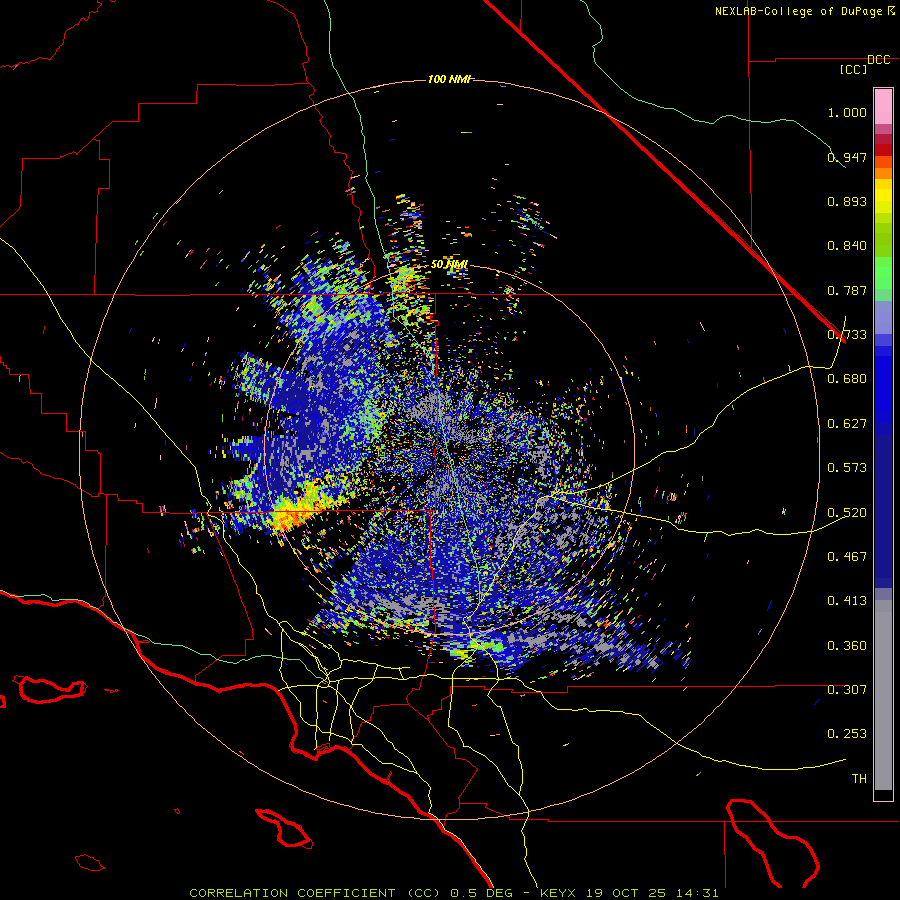The height and width of the screenshot is (900, 900).
Task: Select the 0.947 scale value
Action: point(847,157)
